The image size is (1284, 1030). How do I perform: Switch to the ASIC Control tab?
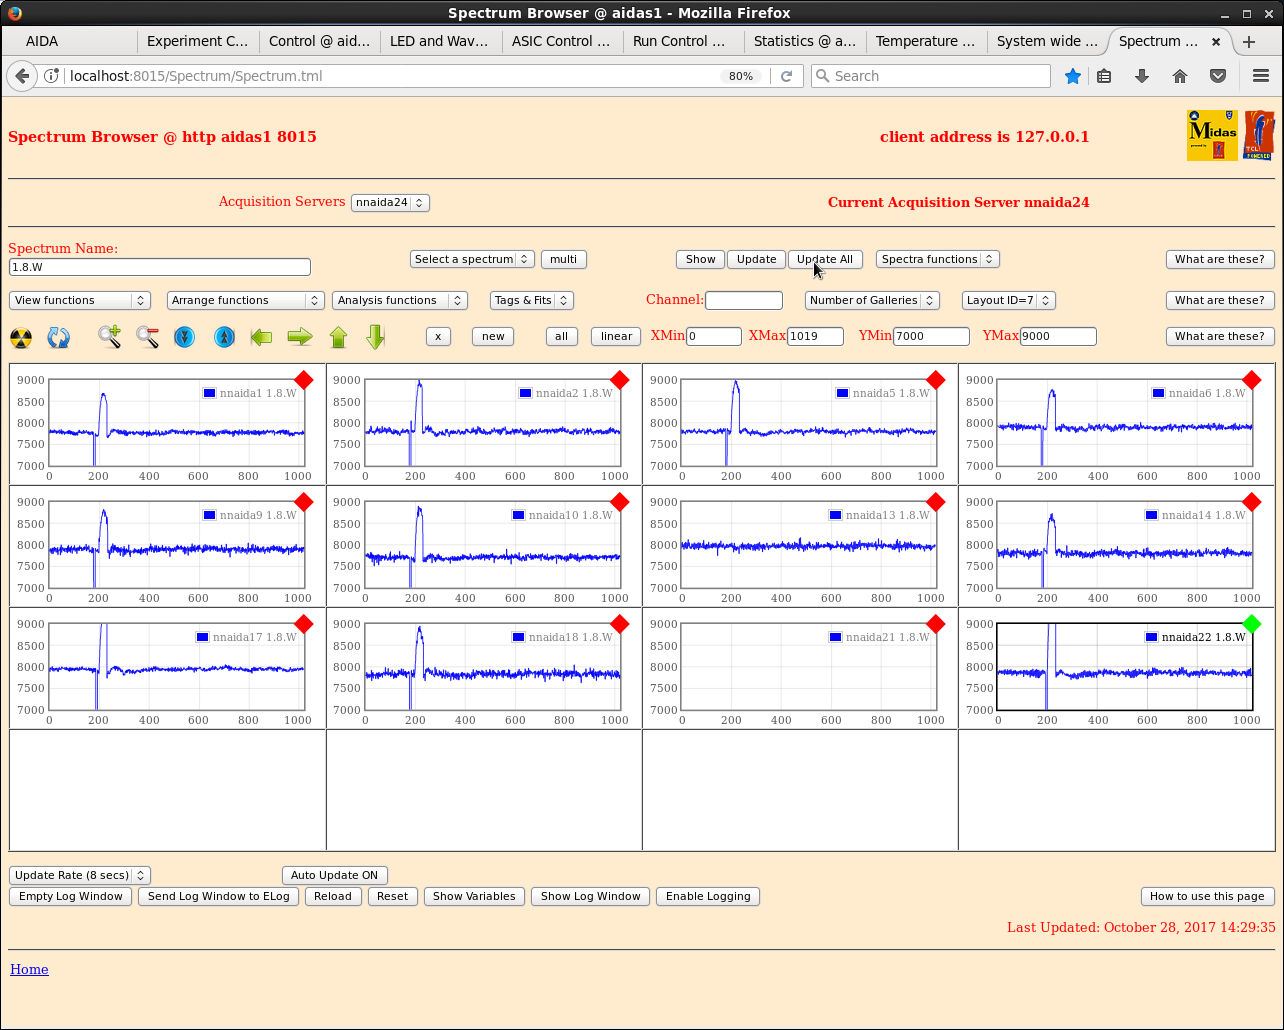(561, 41)
